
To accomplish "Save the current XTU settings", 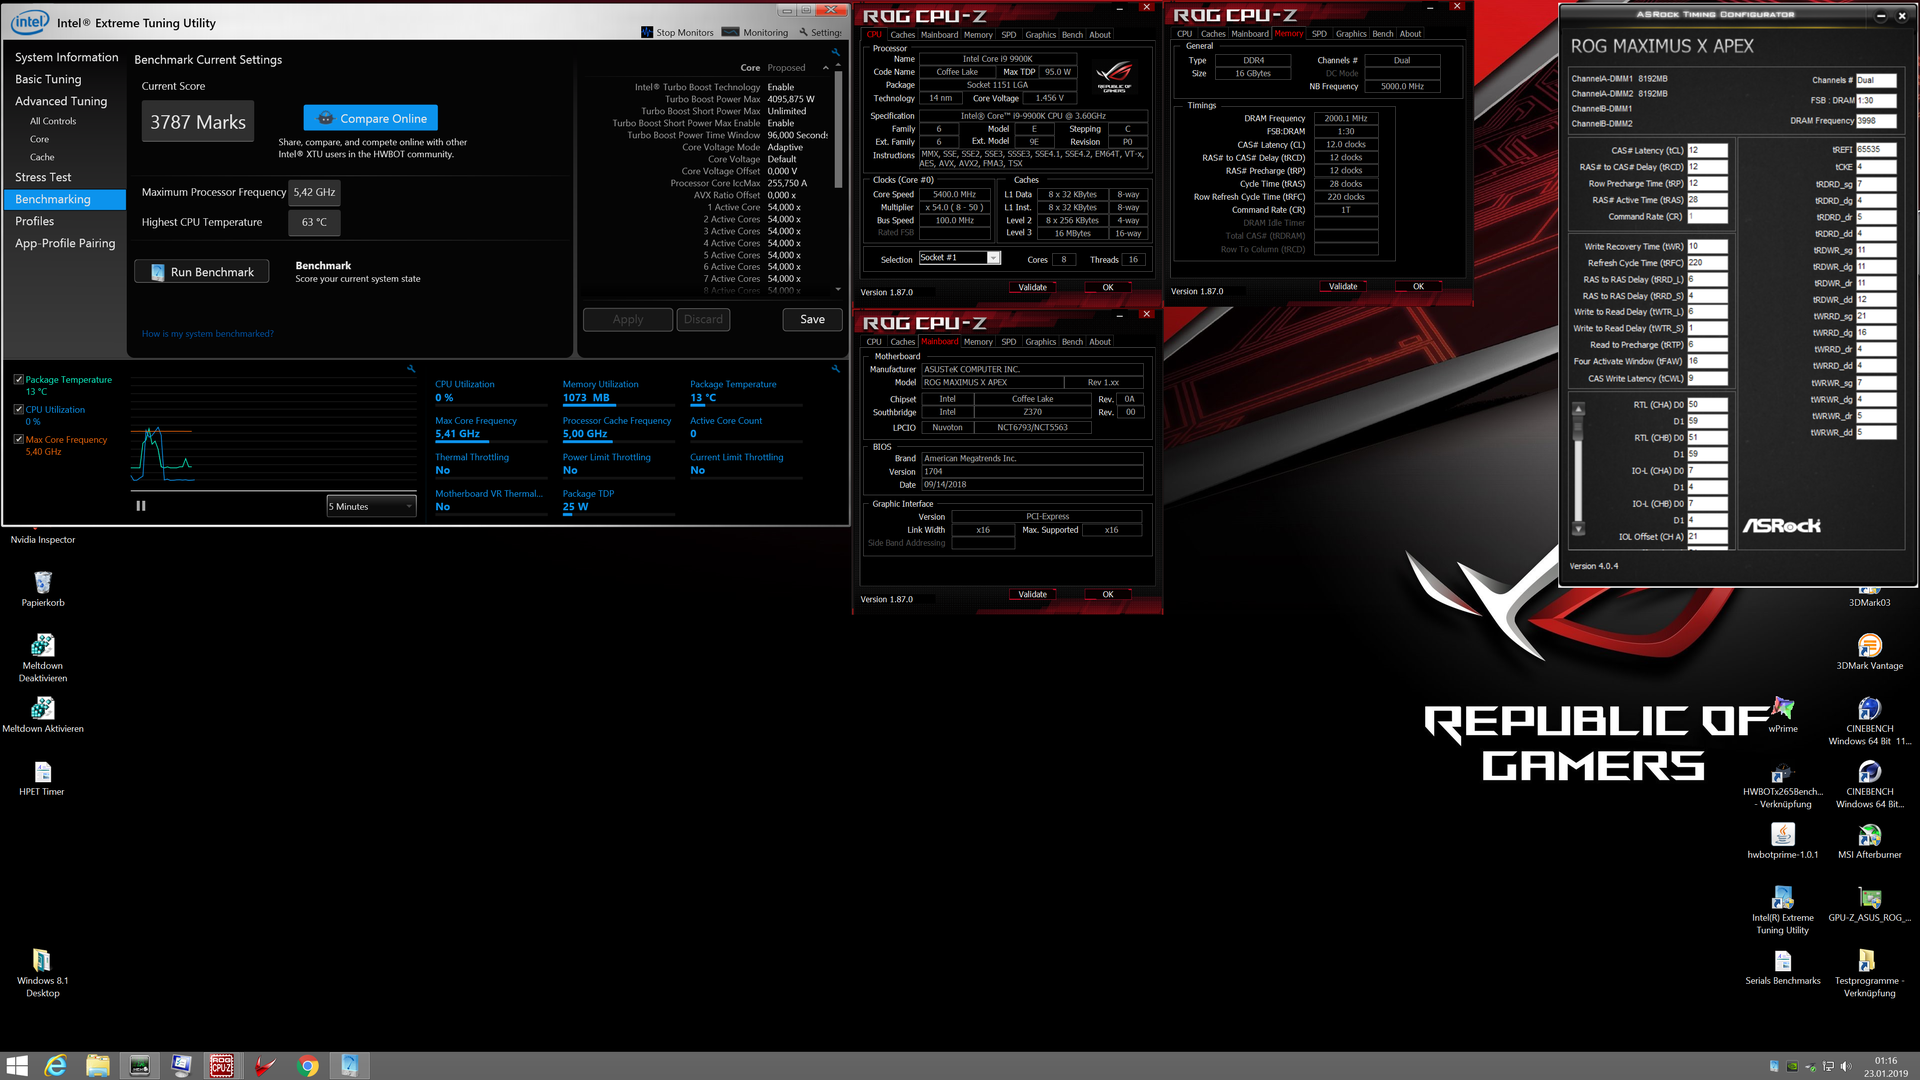I will pyautogui.click(x=812, y=319).
